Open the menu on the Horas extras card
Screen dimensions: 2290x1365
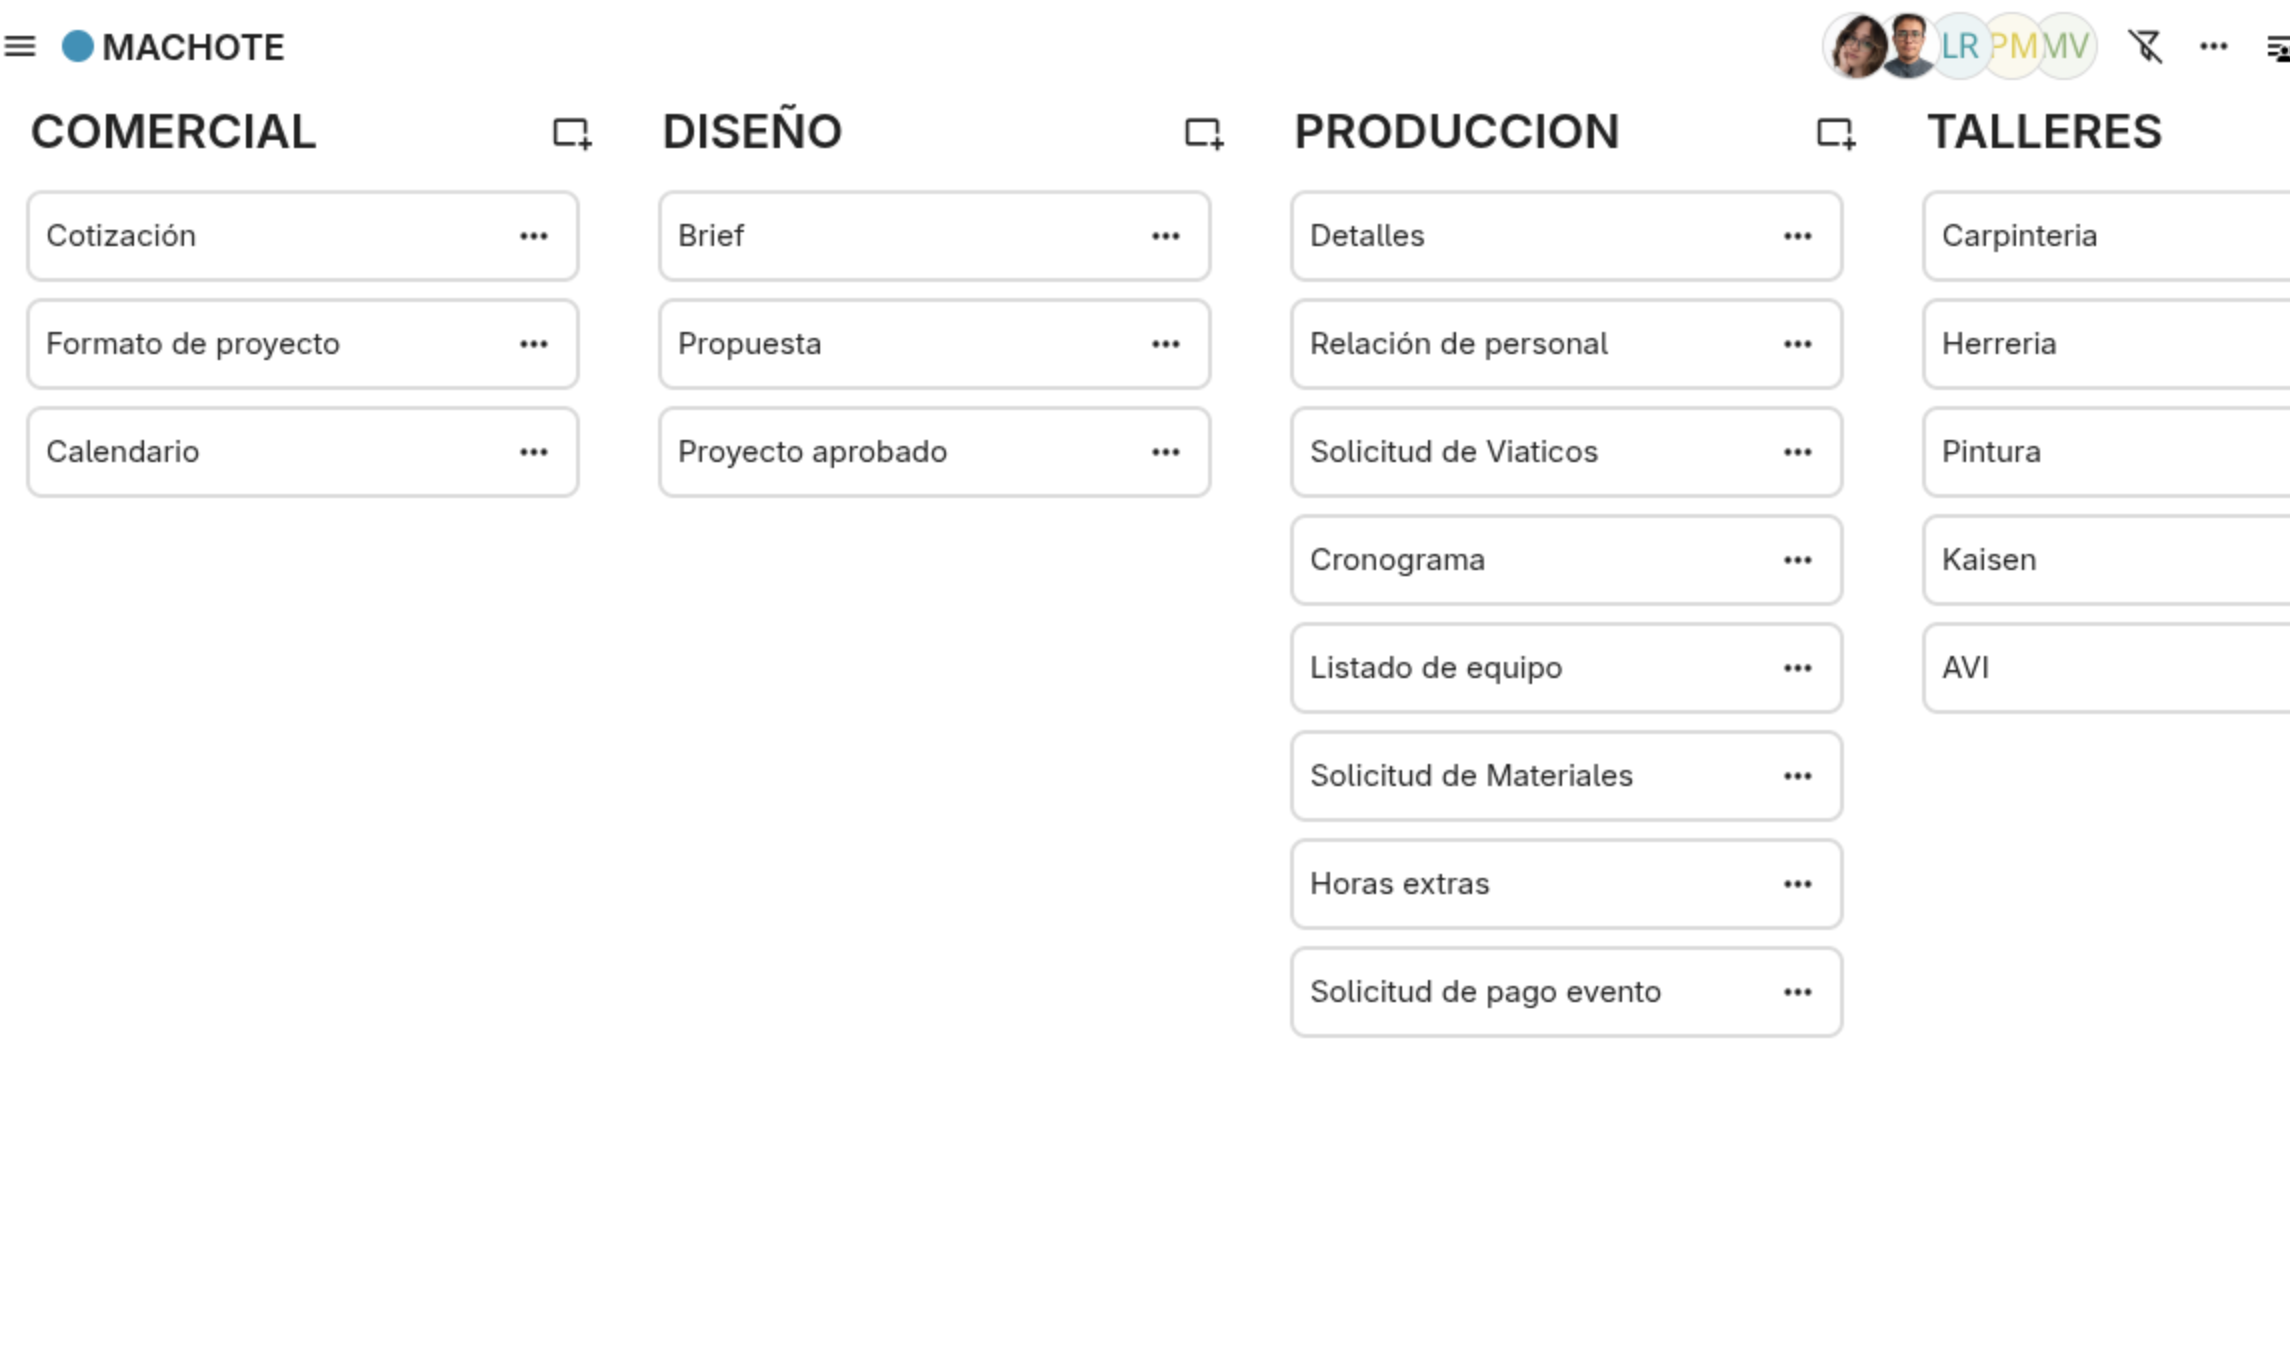(x=1798, y=884)
